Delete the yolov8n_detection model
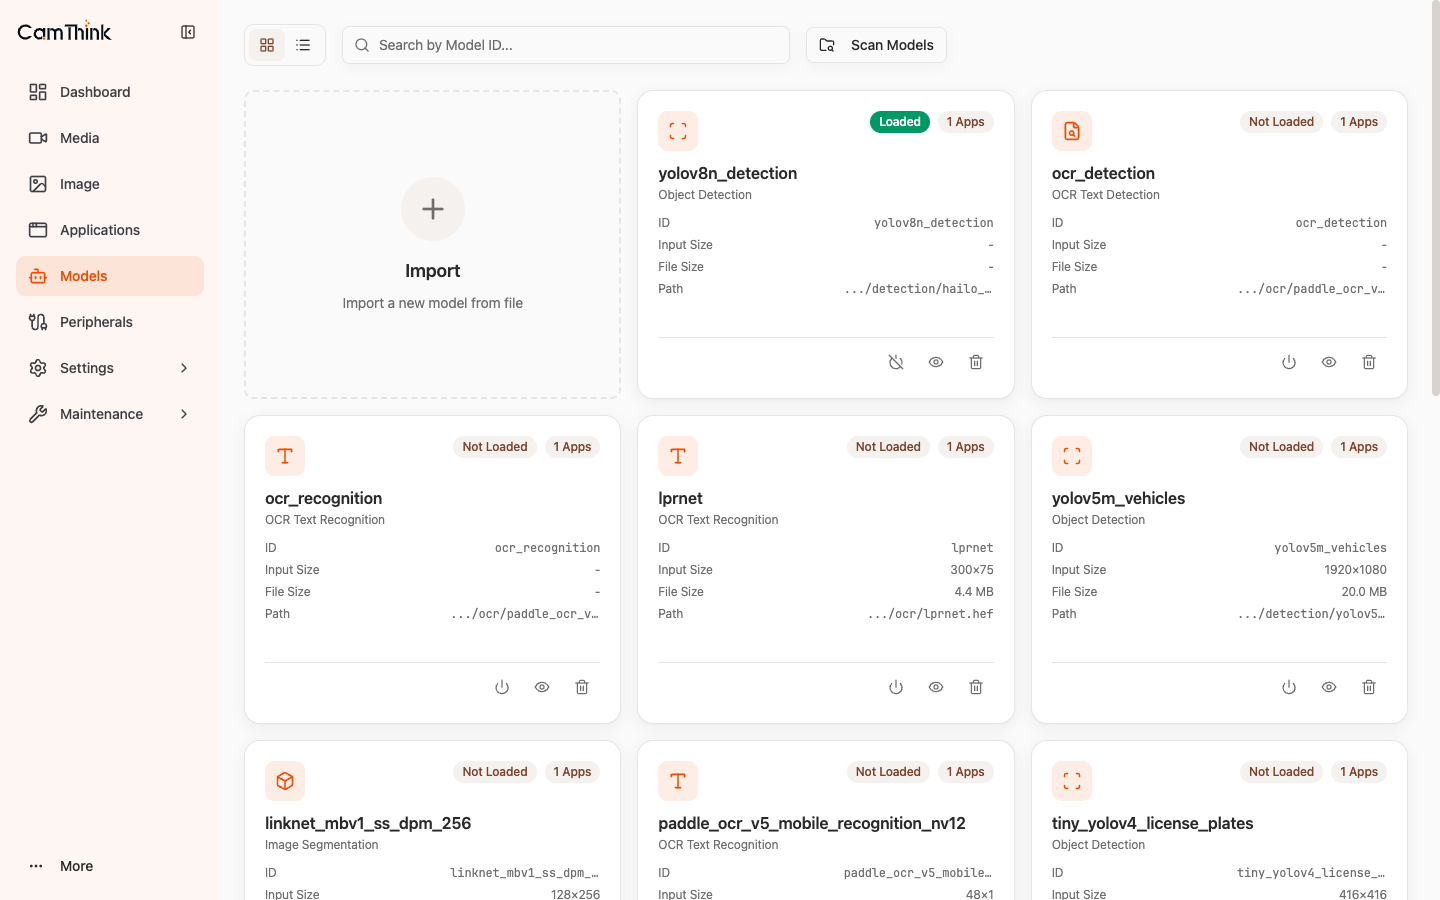This screenshot has height=900, width=1440. click(976, 362)
